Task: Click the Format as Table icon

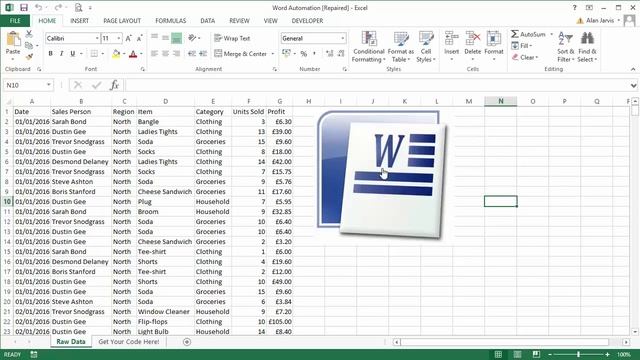Action: point(401,39)
